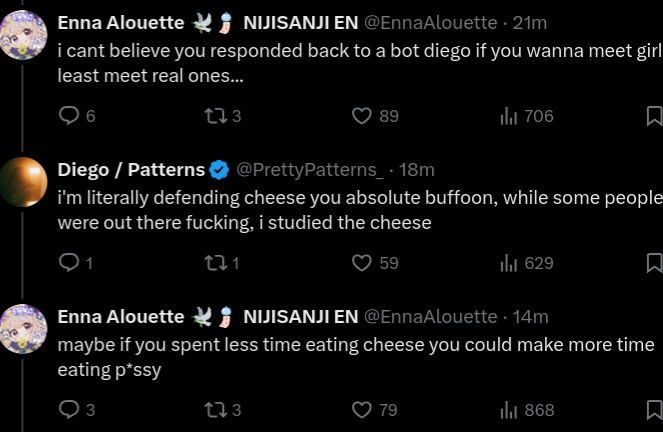663x432 pixels.
Task: Click the Diego / Patterns display name
Action: click(x=131, y=170)
